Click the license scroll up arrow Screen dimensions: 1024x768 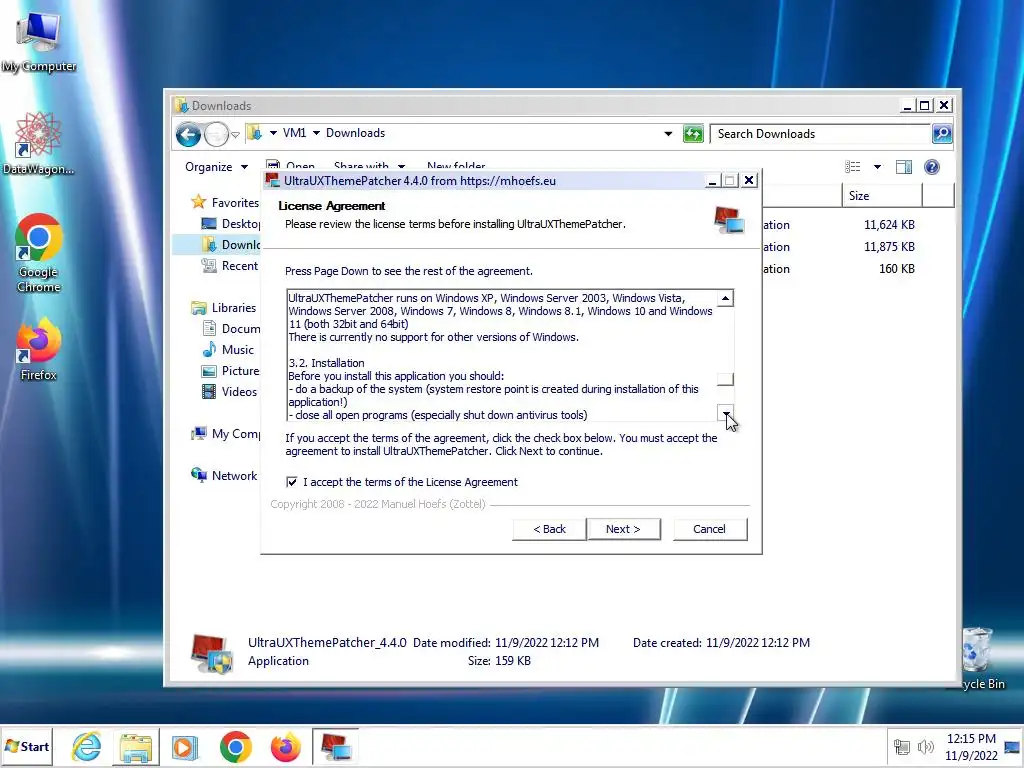725,298
